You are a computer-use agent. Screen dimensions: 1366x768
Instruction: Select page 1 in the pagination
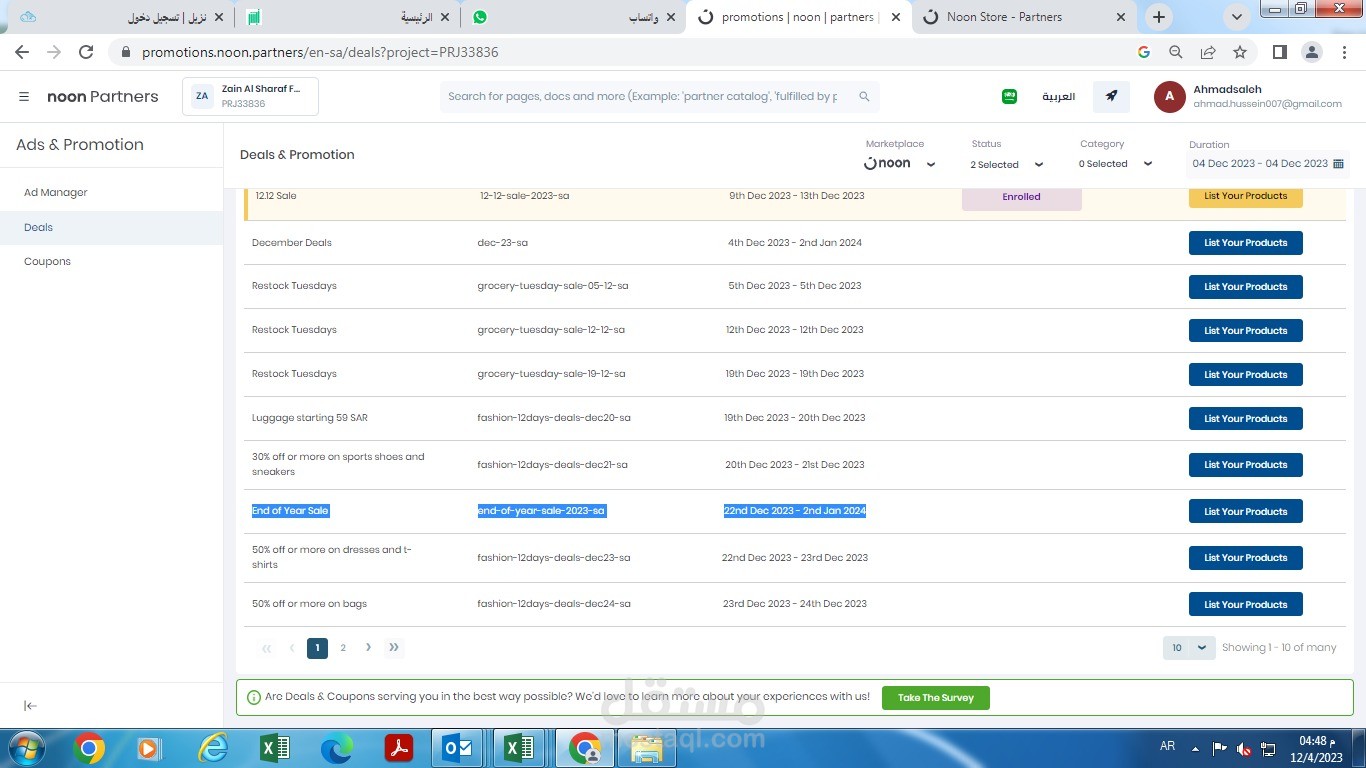pyautogui.click(x=317, y=648)
